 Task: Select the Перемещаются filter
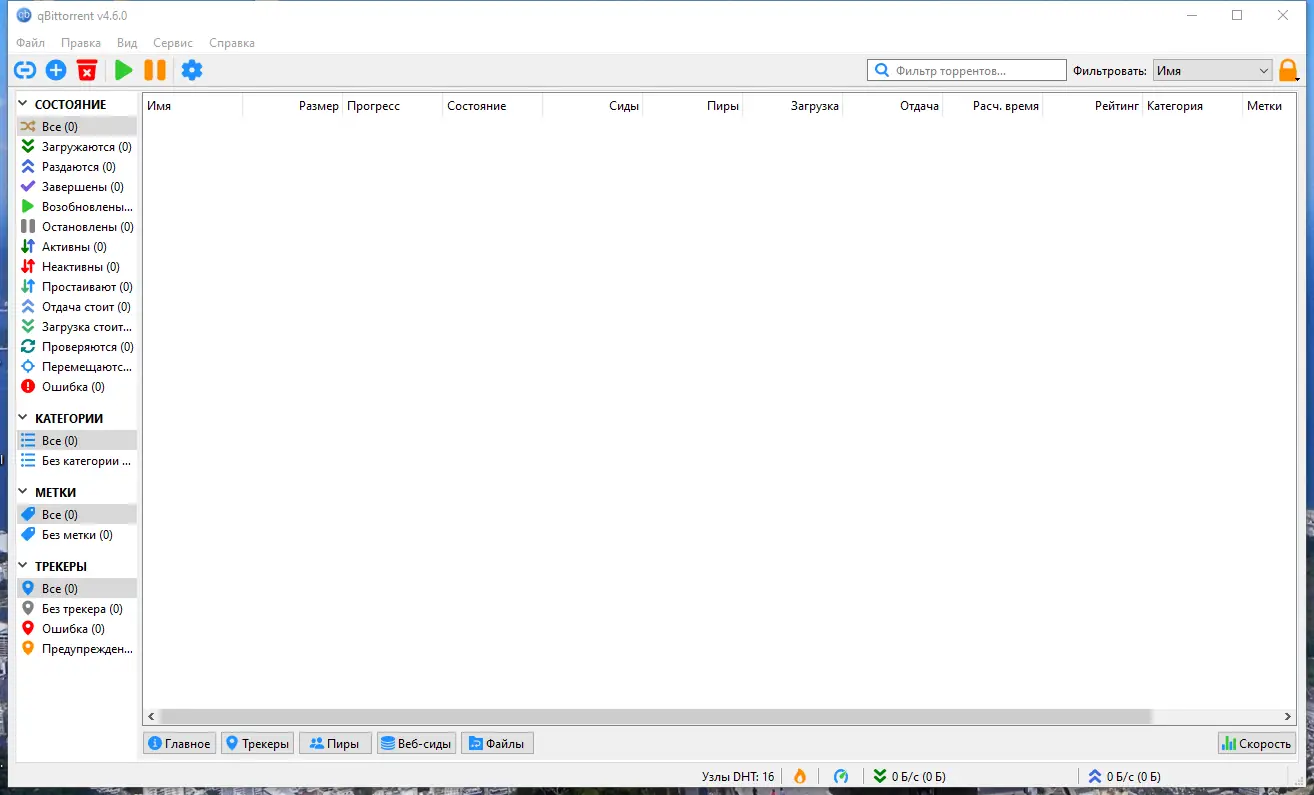tap(77, 367)
